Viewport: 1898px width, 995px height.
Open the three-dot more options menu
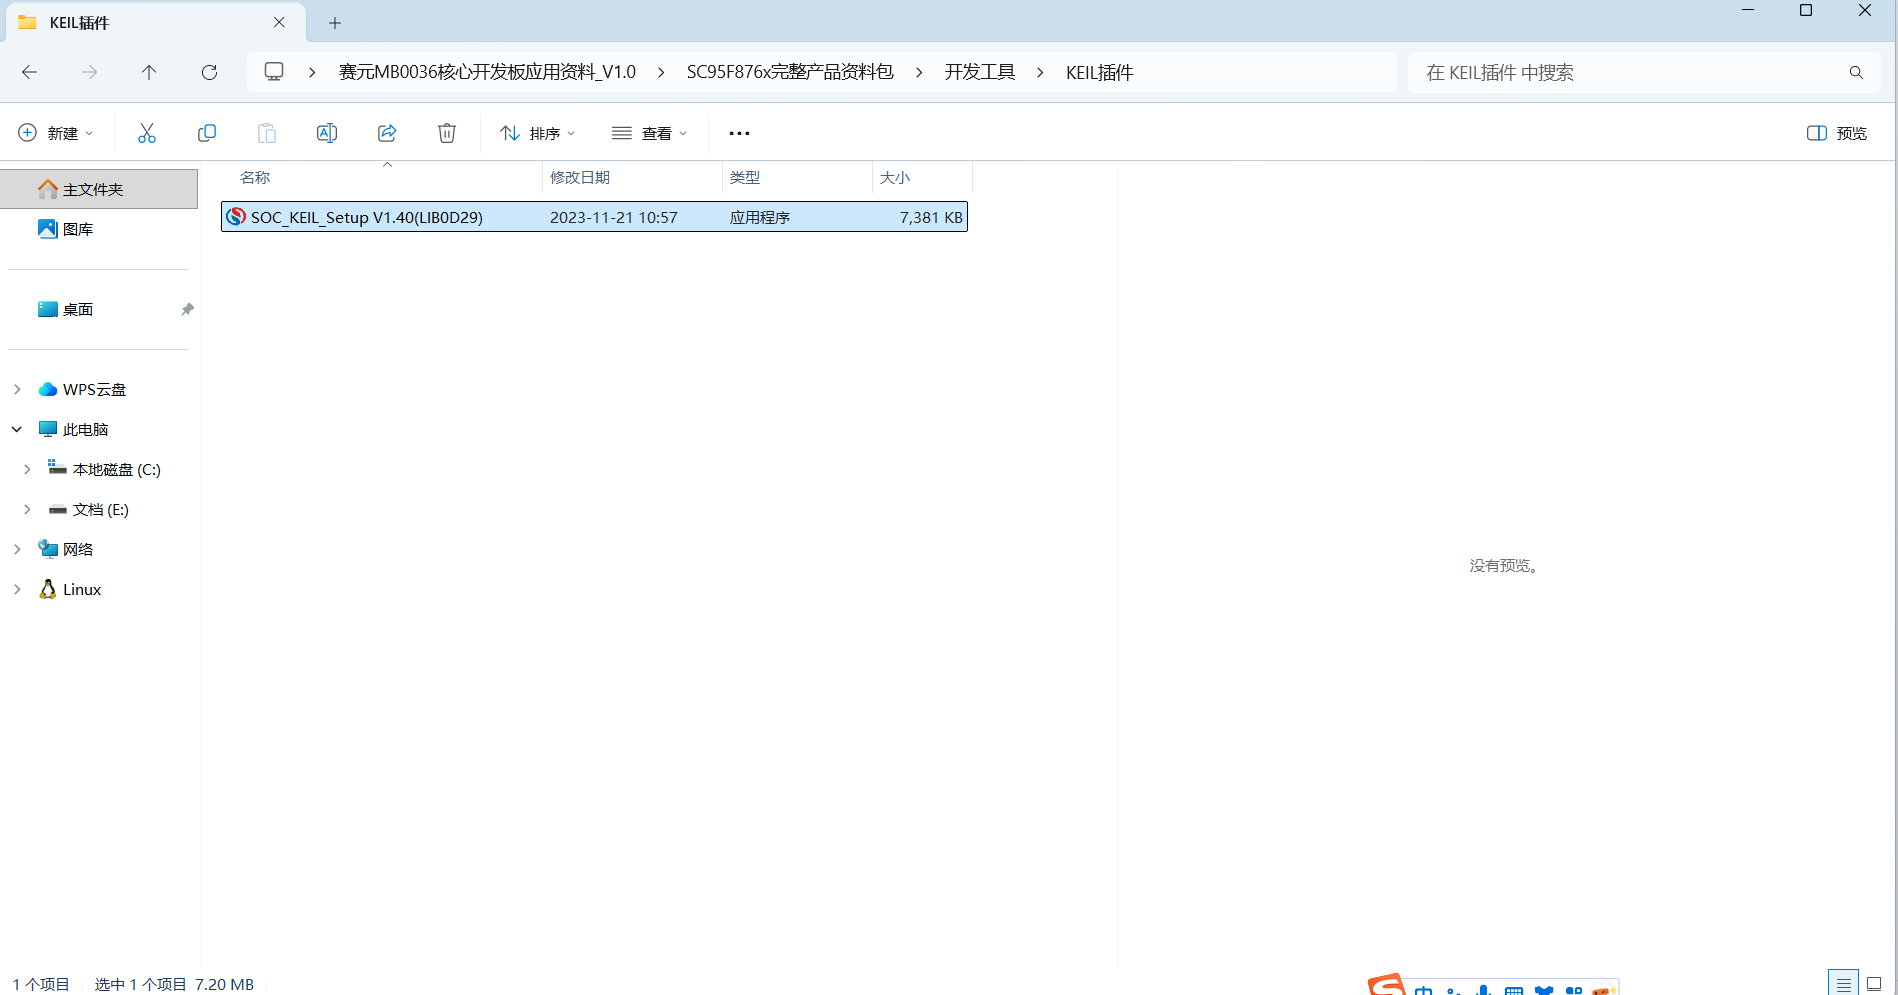739,133
